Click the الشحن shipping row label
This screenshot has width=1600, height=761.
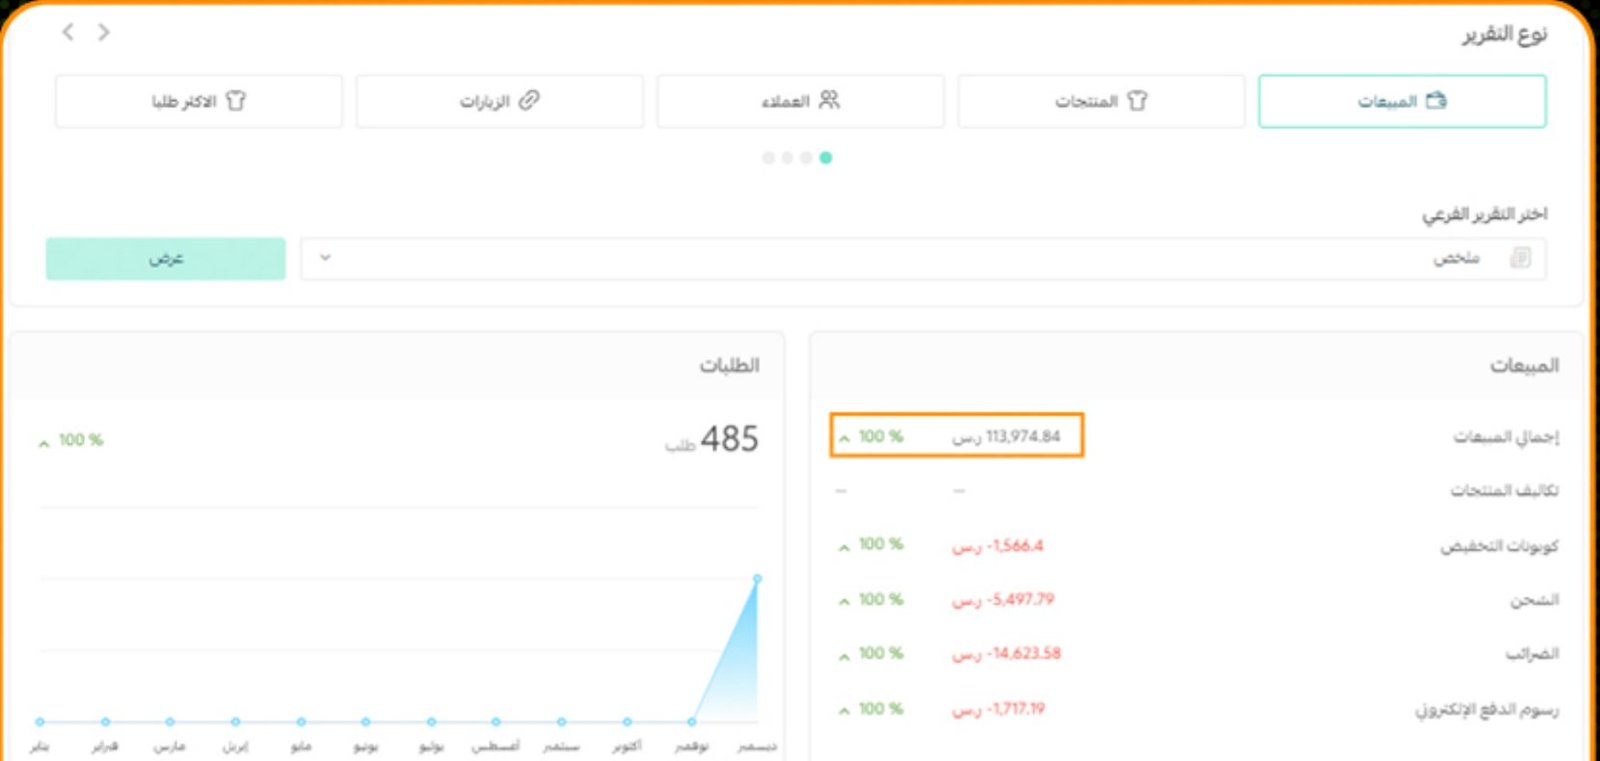point(1535,599)
